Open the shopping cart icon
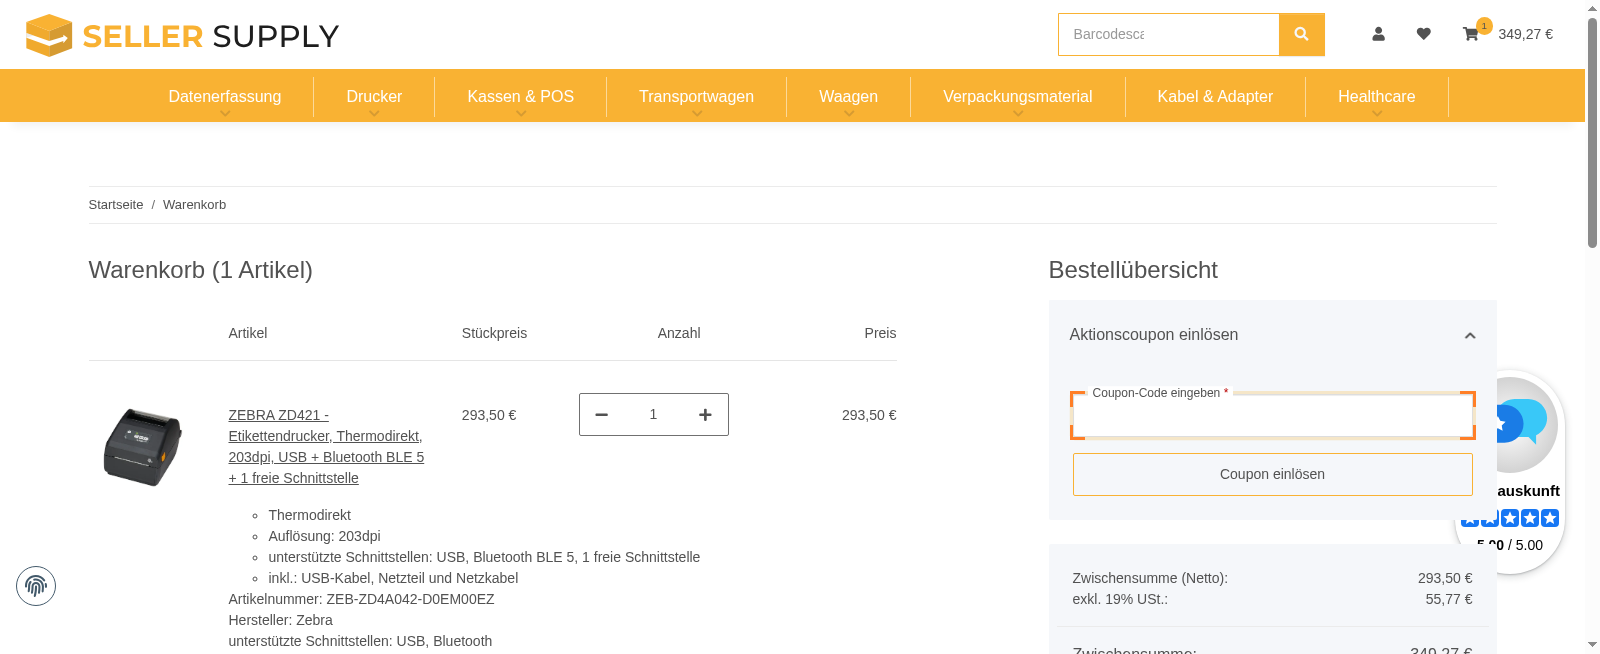Viewport: 1600px width, 654px height. click(1470, 34)
